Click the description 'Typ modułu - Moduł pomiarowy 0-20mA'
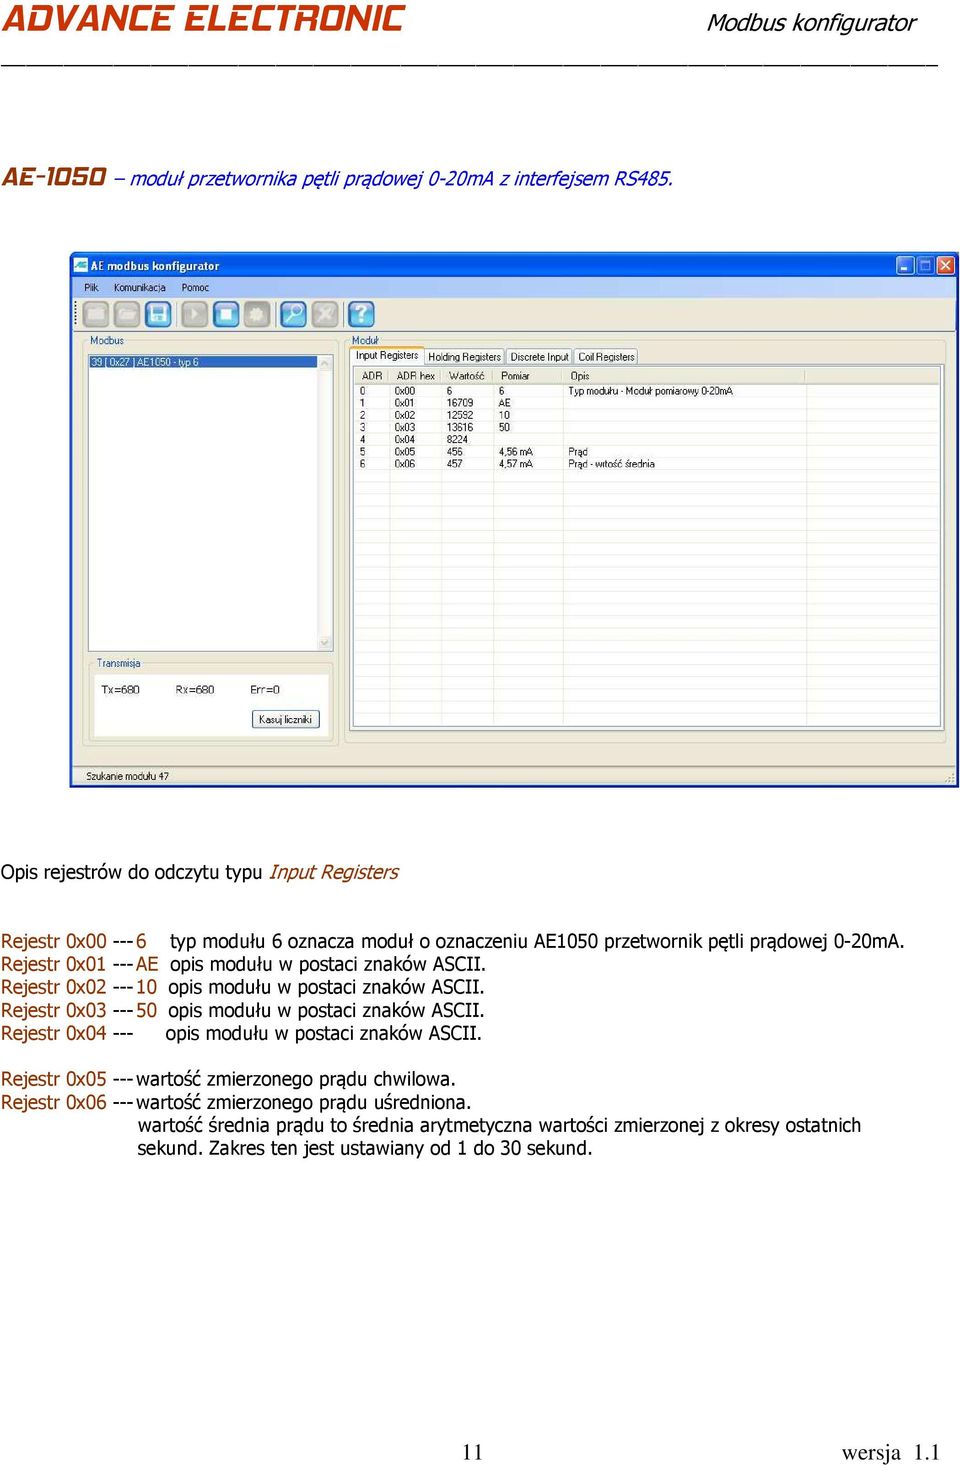Image resolution: width=960 pixels, height=1465 pixels. 650,391
